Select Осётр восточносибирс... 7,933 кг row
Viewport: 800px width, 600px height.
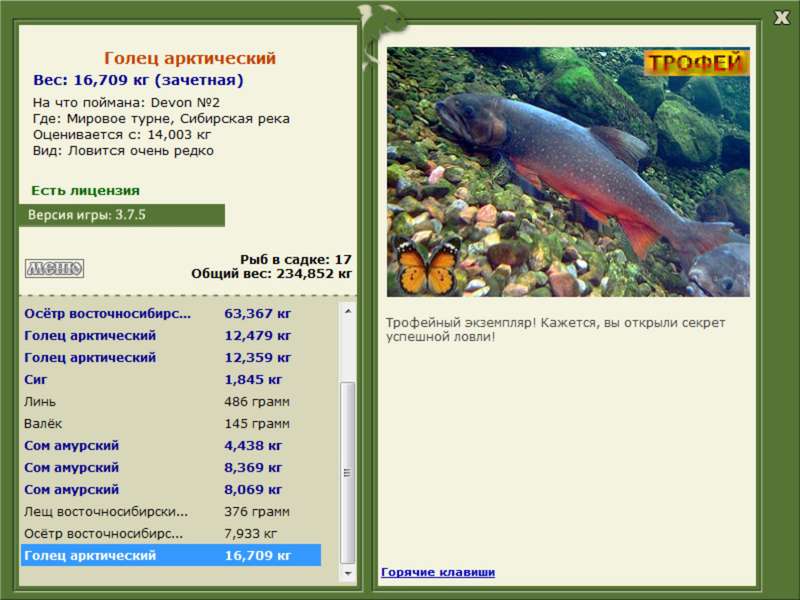[171, 534]
